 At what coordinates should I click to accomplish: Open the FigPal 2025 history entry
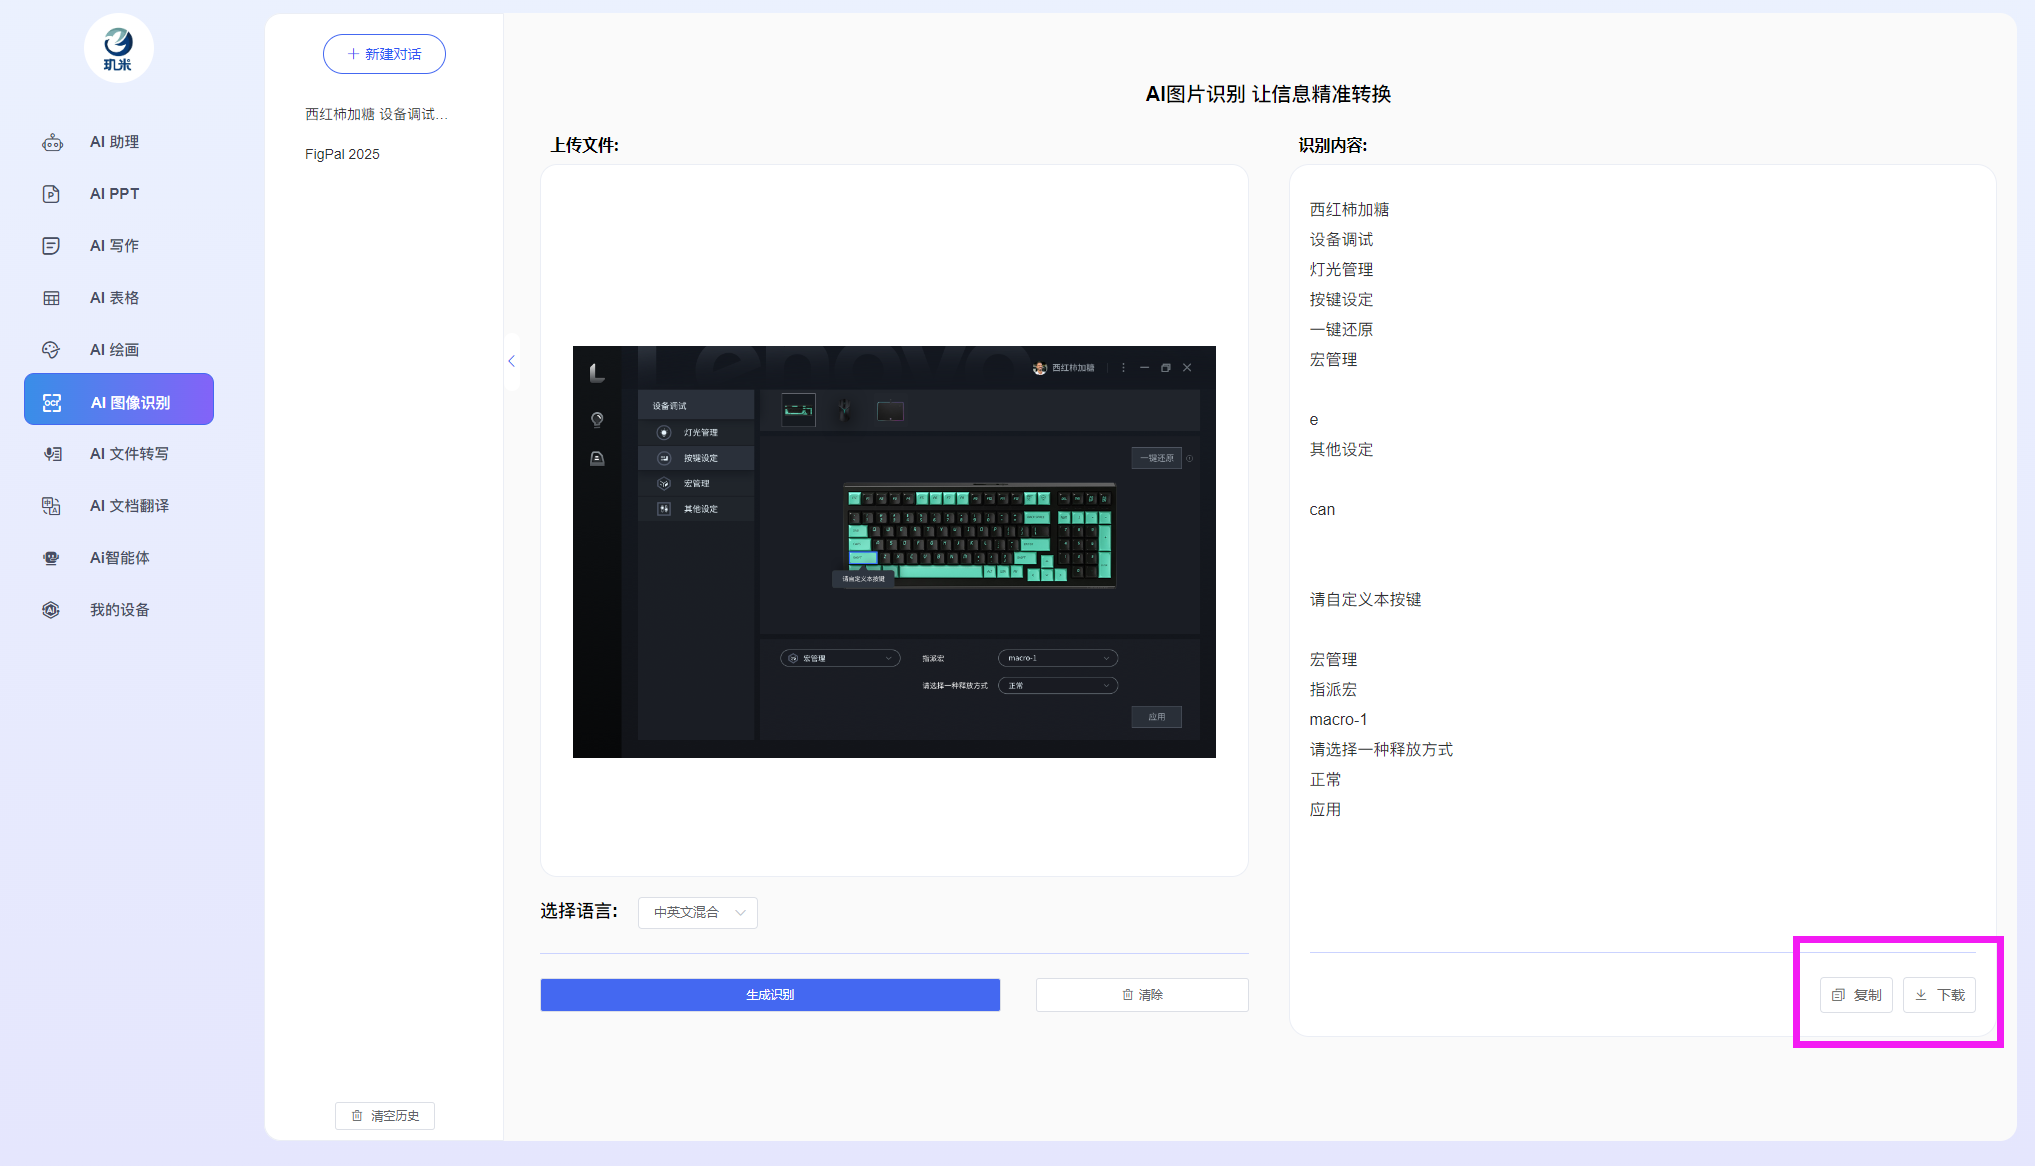pyautogui.click(x=342, y=154)
